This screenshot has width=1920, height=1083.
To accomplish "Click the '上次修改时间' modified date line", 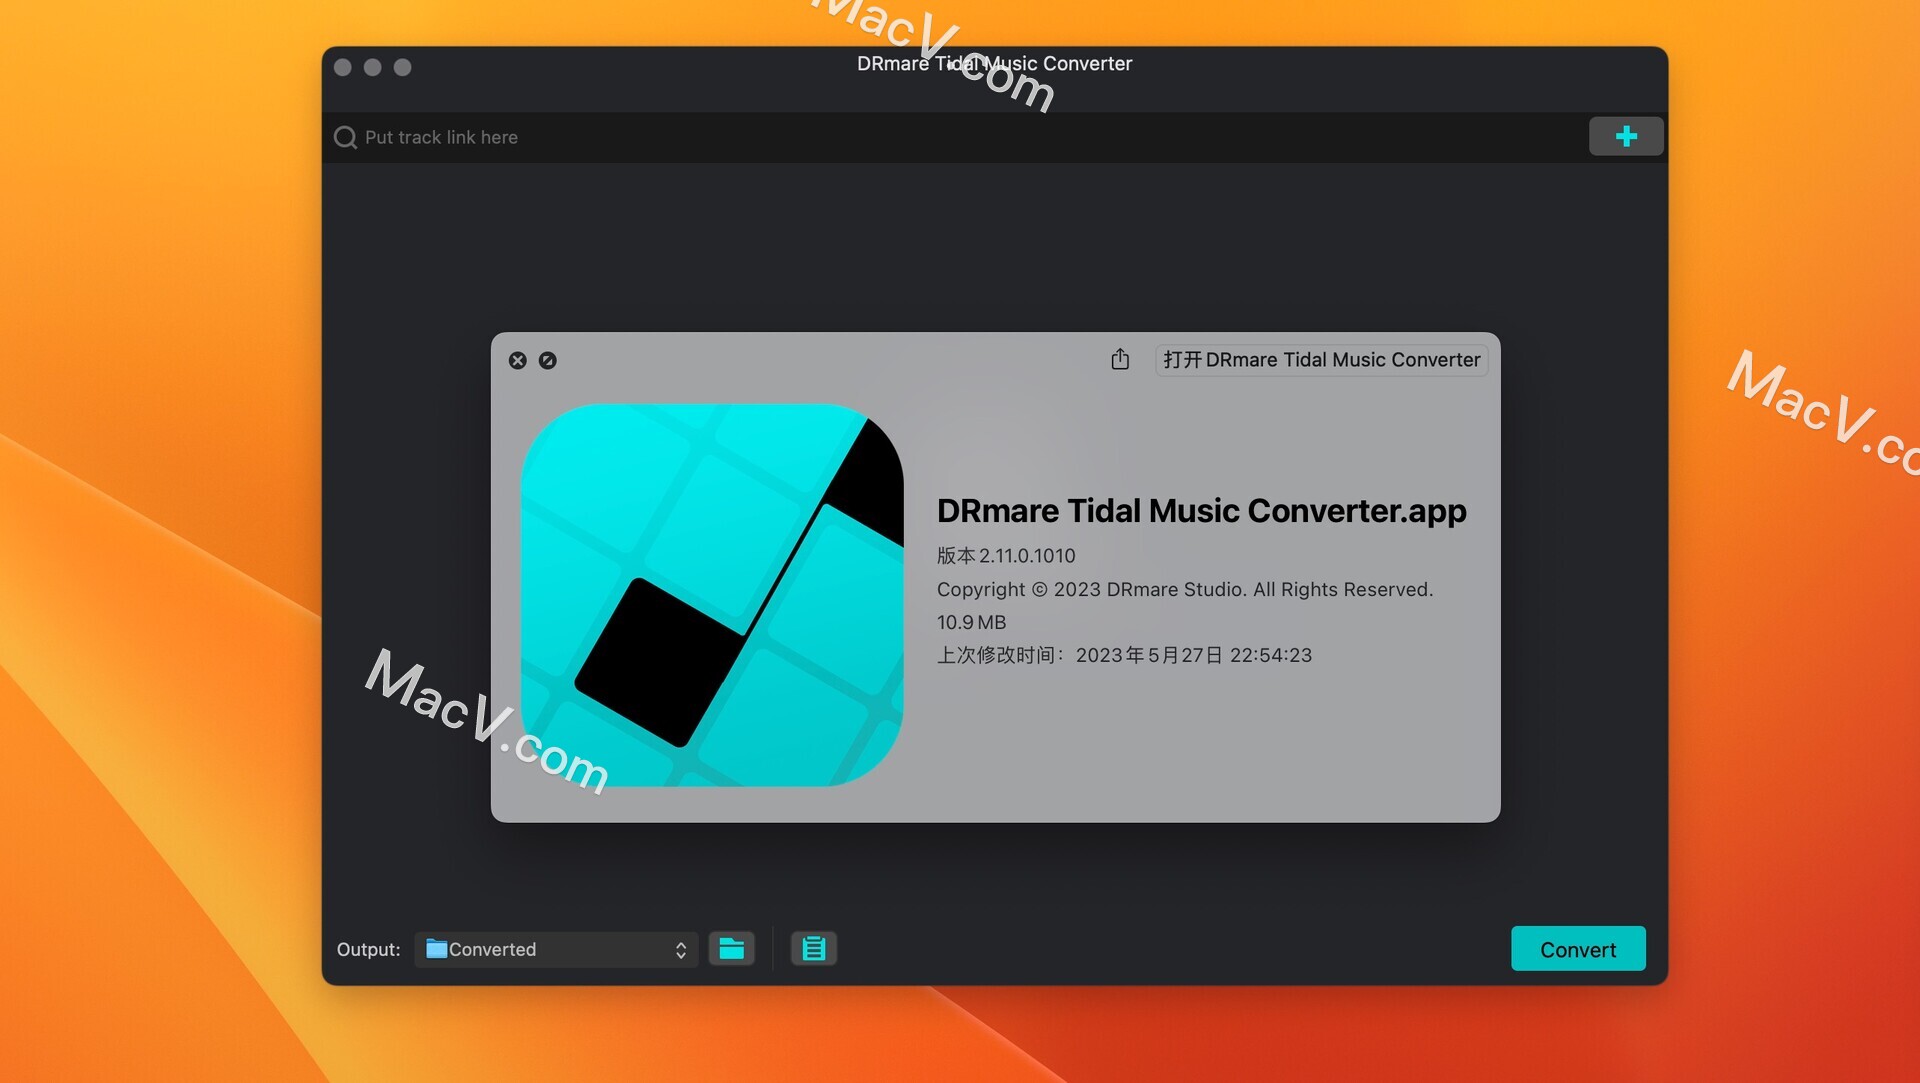I will click(x=1124, y=655).
